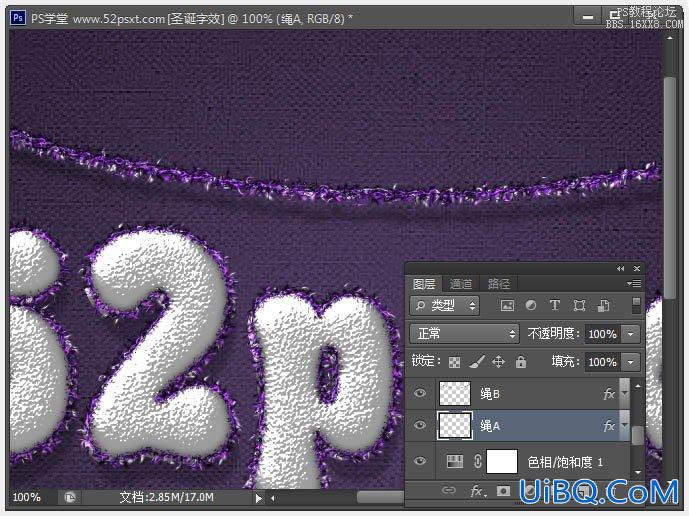The width and height of the screenshot is (689, 516).
Task: Expand layer effects of 绳B
Action: pos(624,393)
